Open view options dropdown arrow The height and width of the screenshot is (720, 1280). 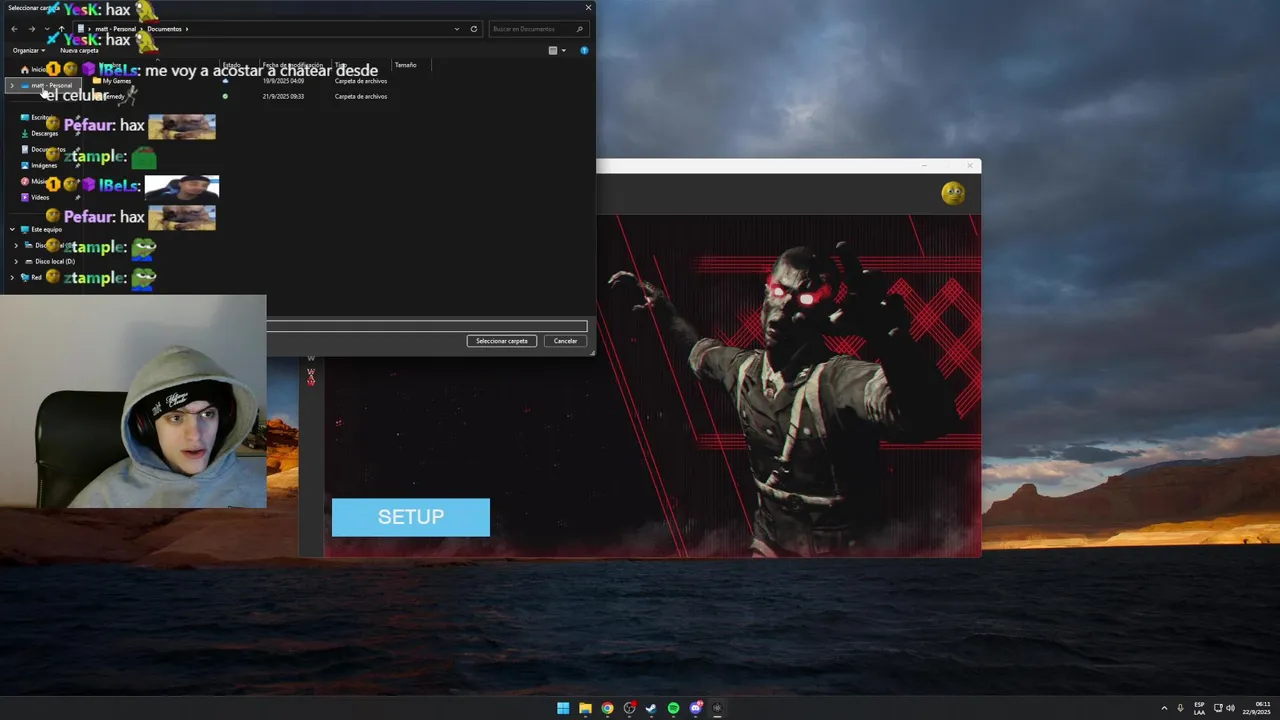pyautogui.click(x=563, y=50)
